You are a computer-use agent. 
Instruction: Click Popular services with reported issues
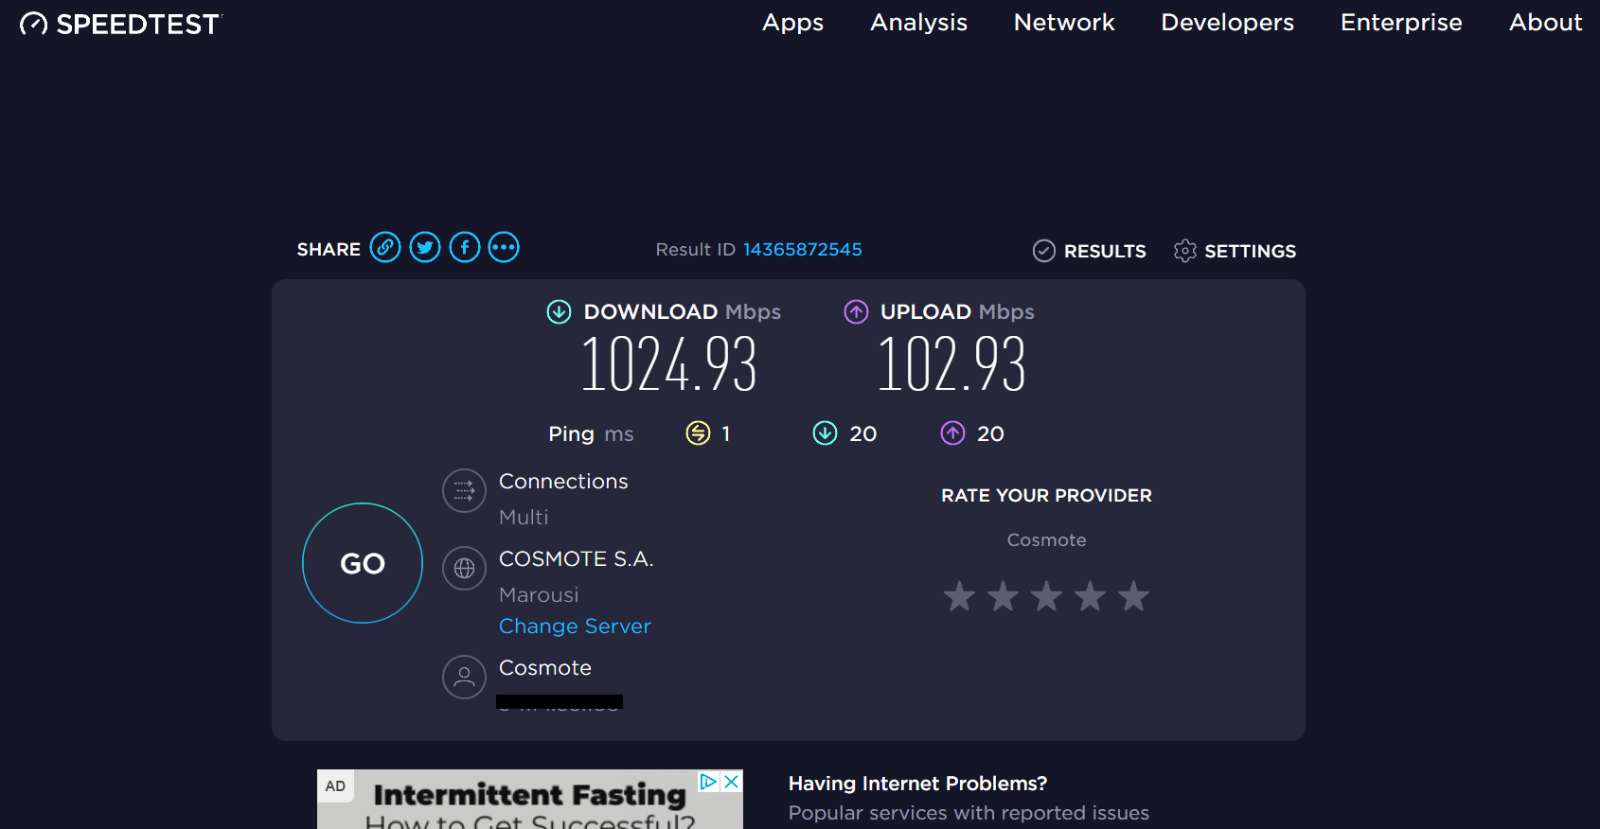969,813
